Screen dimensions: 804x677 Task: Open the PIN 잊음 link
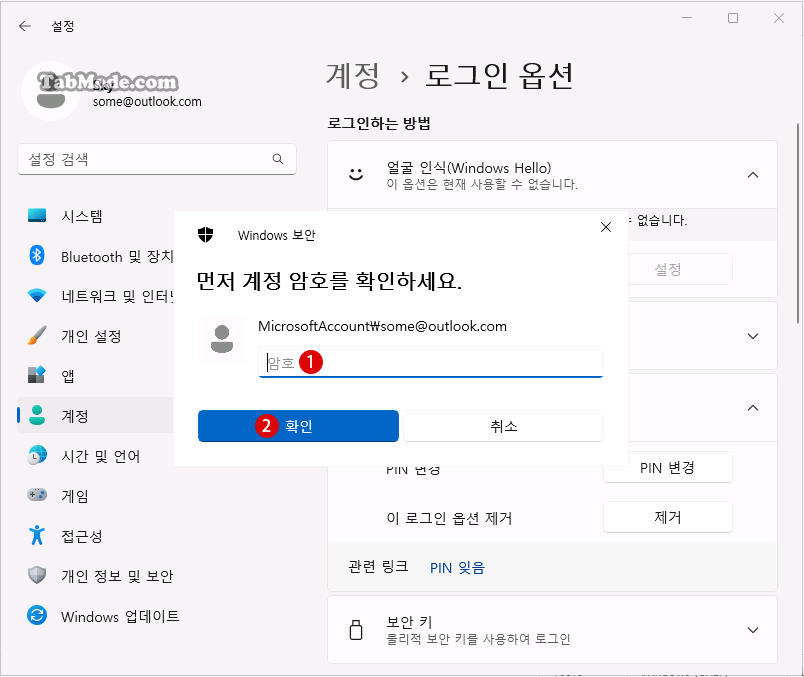[457, 568]
